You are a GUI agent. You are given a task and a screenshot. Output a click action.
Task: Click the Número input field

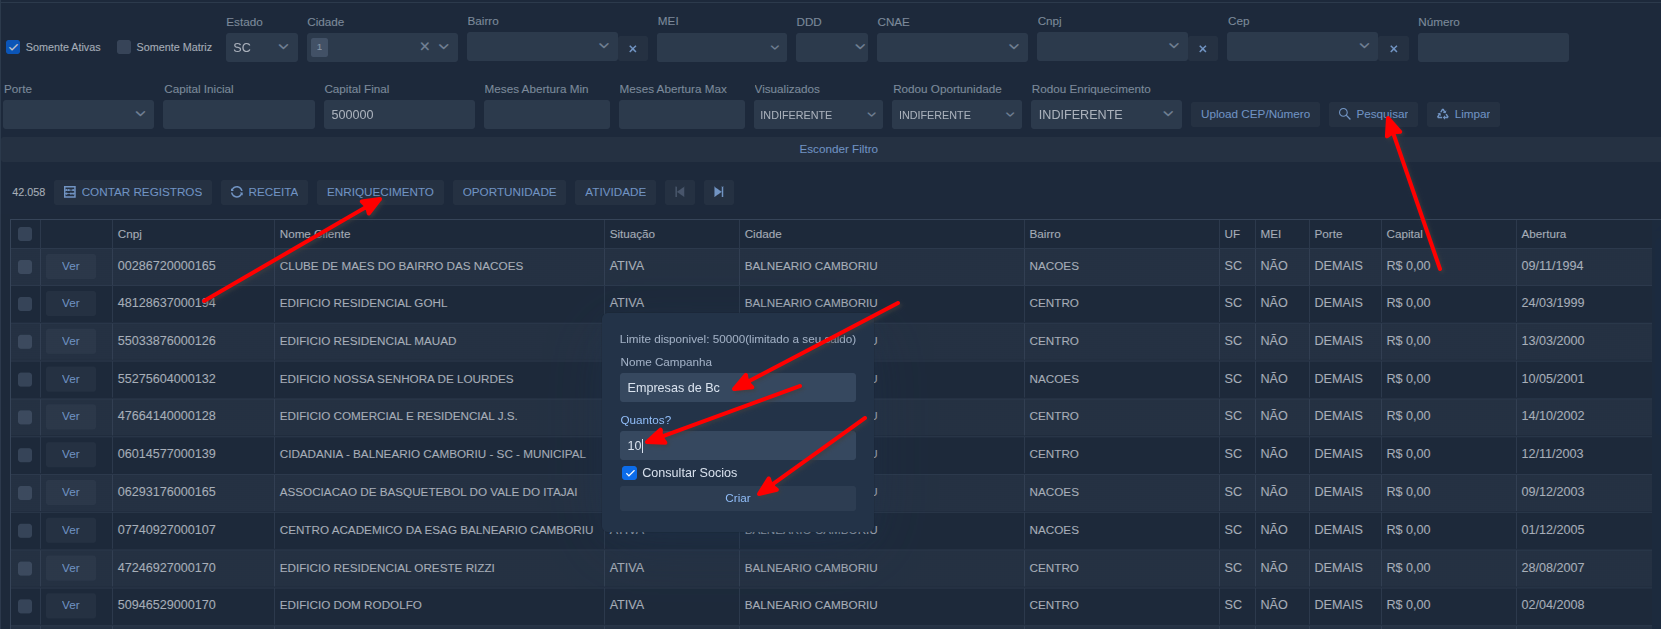pyautogui.click(x=1493, y=47)
